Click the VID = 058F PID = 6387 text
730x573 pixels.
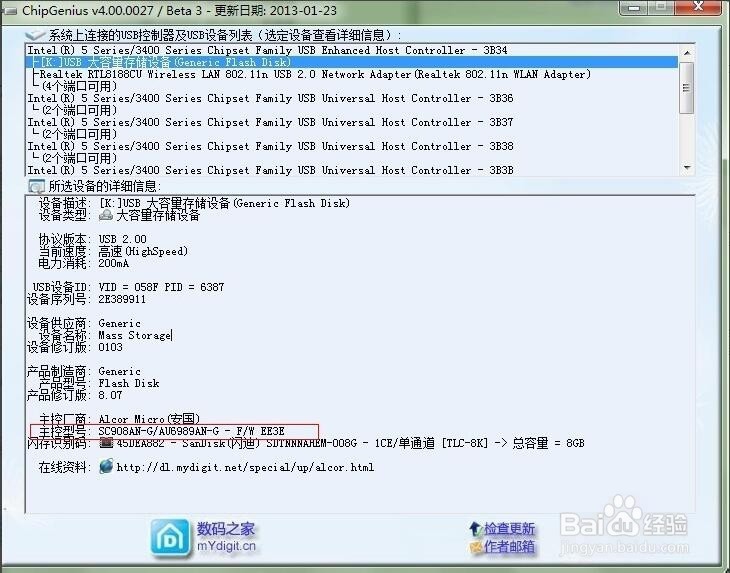point(161,287)
